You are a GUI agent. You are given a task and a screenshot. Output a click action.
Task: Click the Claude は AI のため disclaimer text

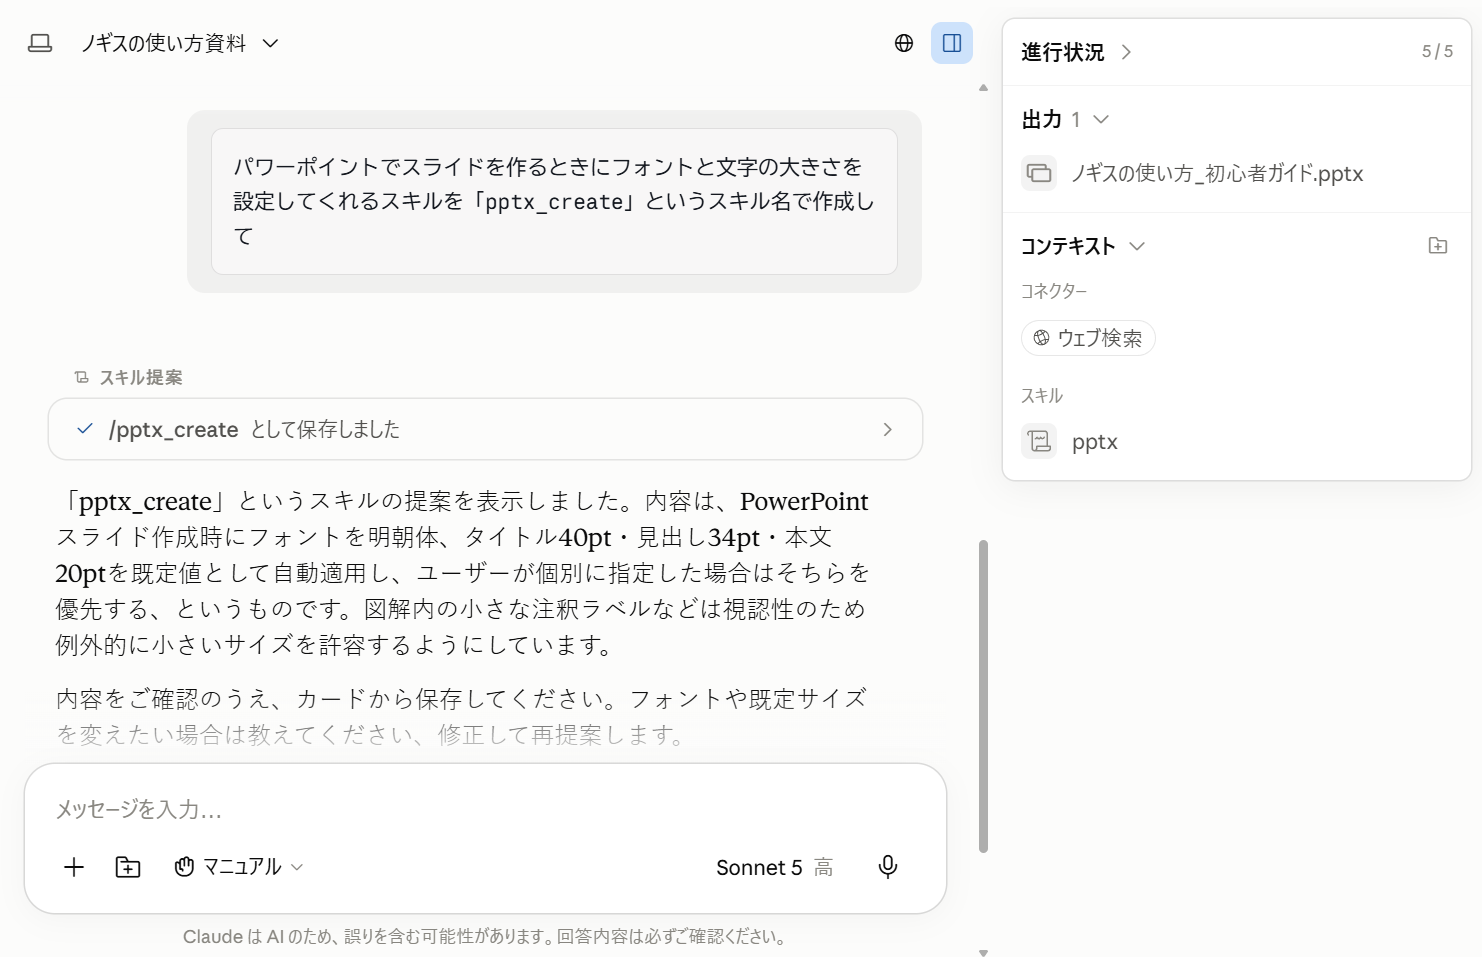click(485, 937)
